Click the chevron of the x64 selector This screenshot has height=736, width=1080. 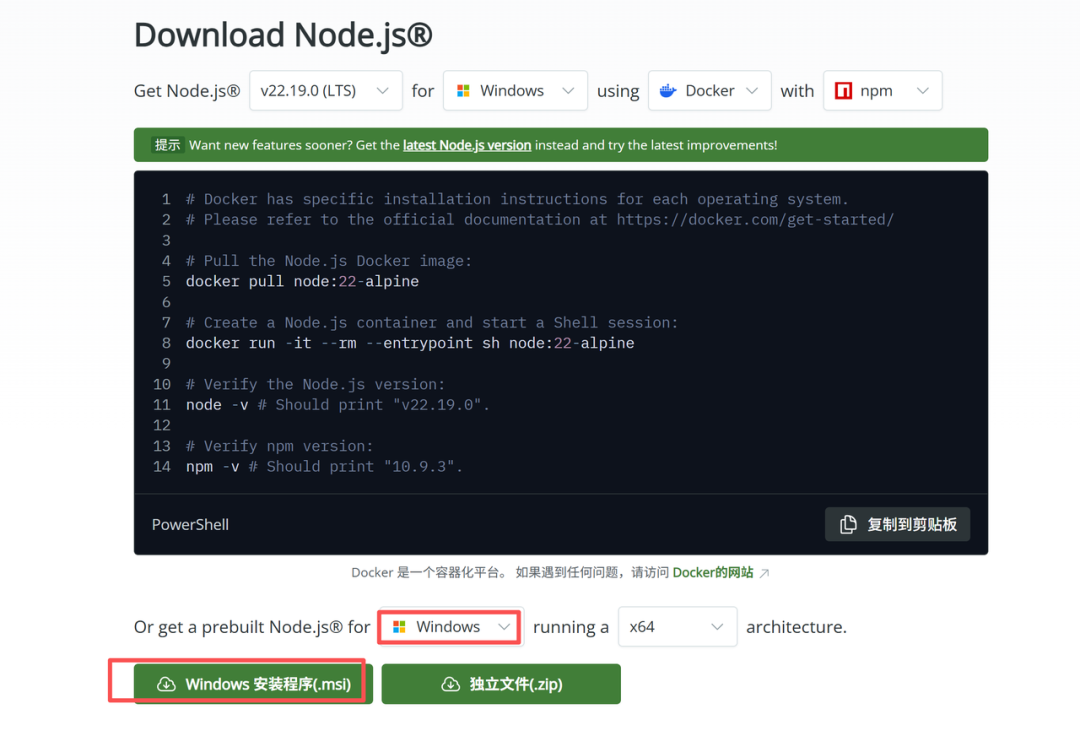[x=717, y=627]
